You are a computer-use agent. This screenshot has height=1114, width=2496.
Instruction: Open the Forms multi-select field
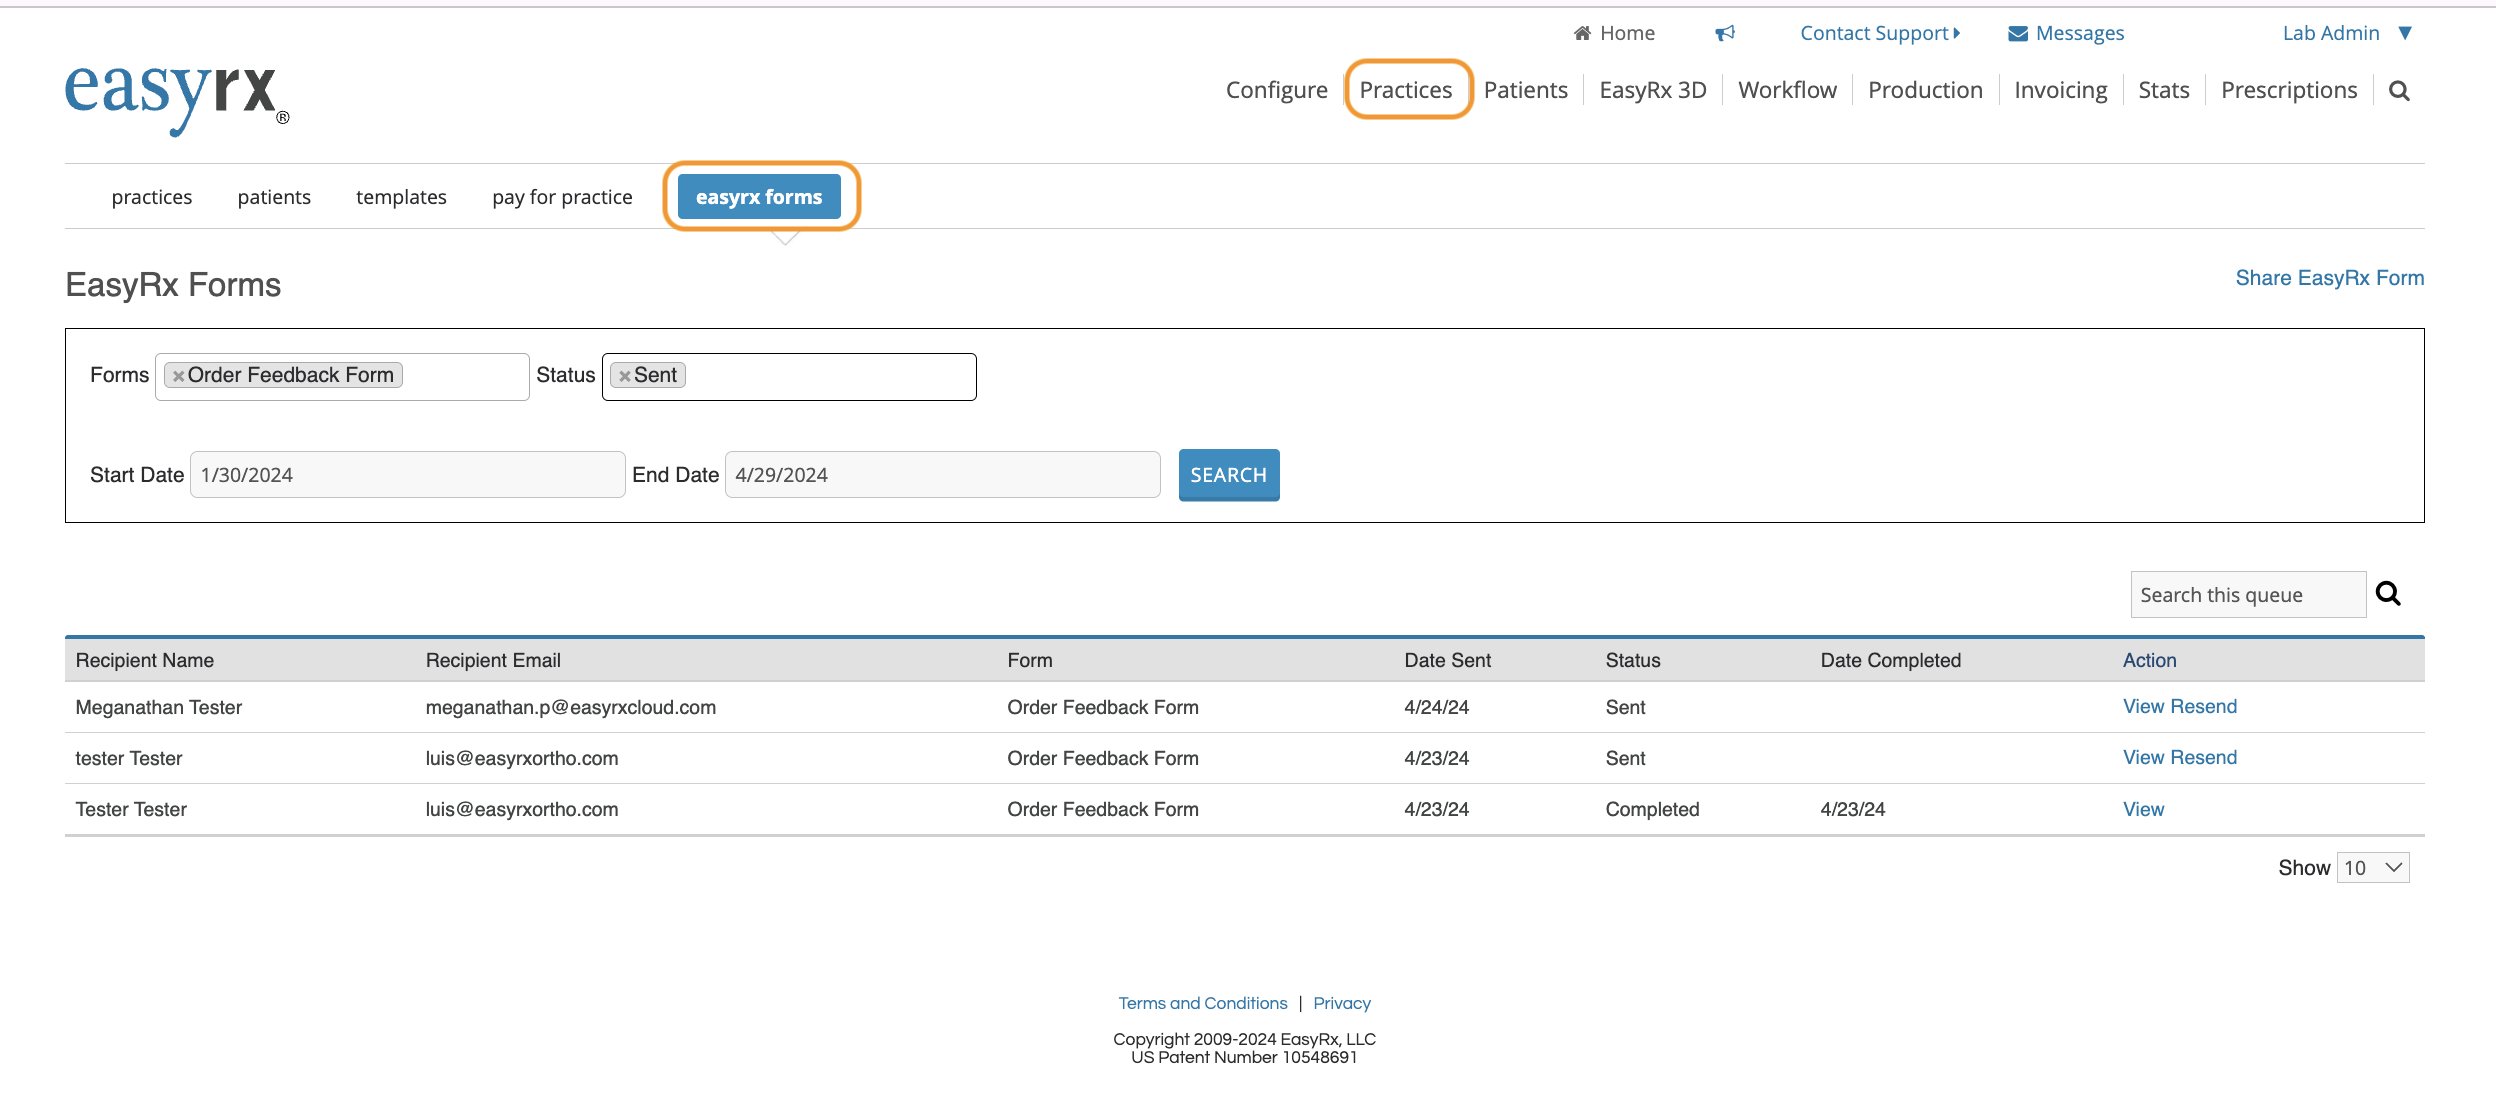(342, 377)
